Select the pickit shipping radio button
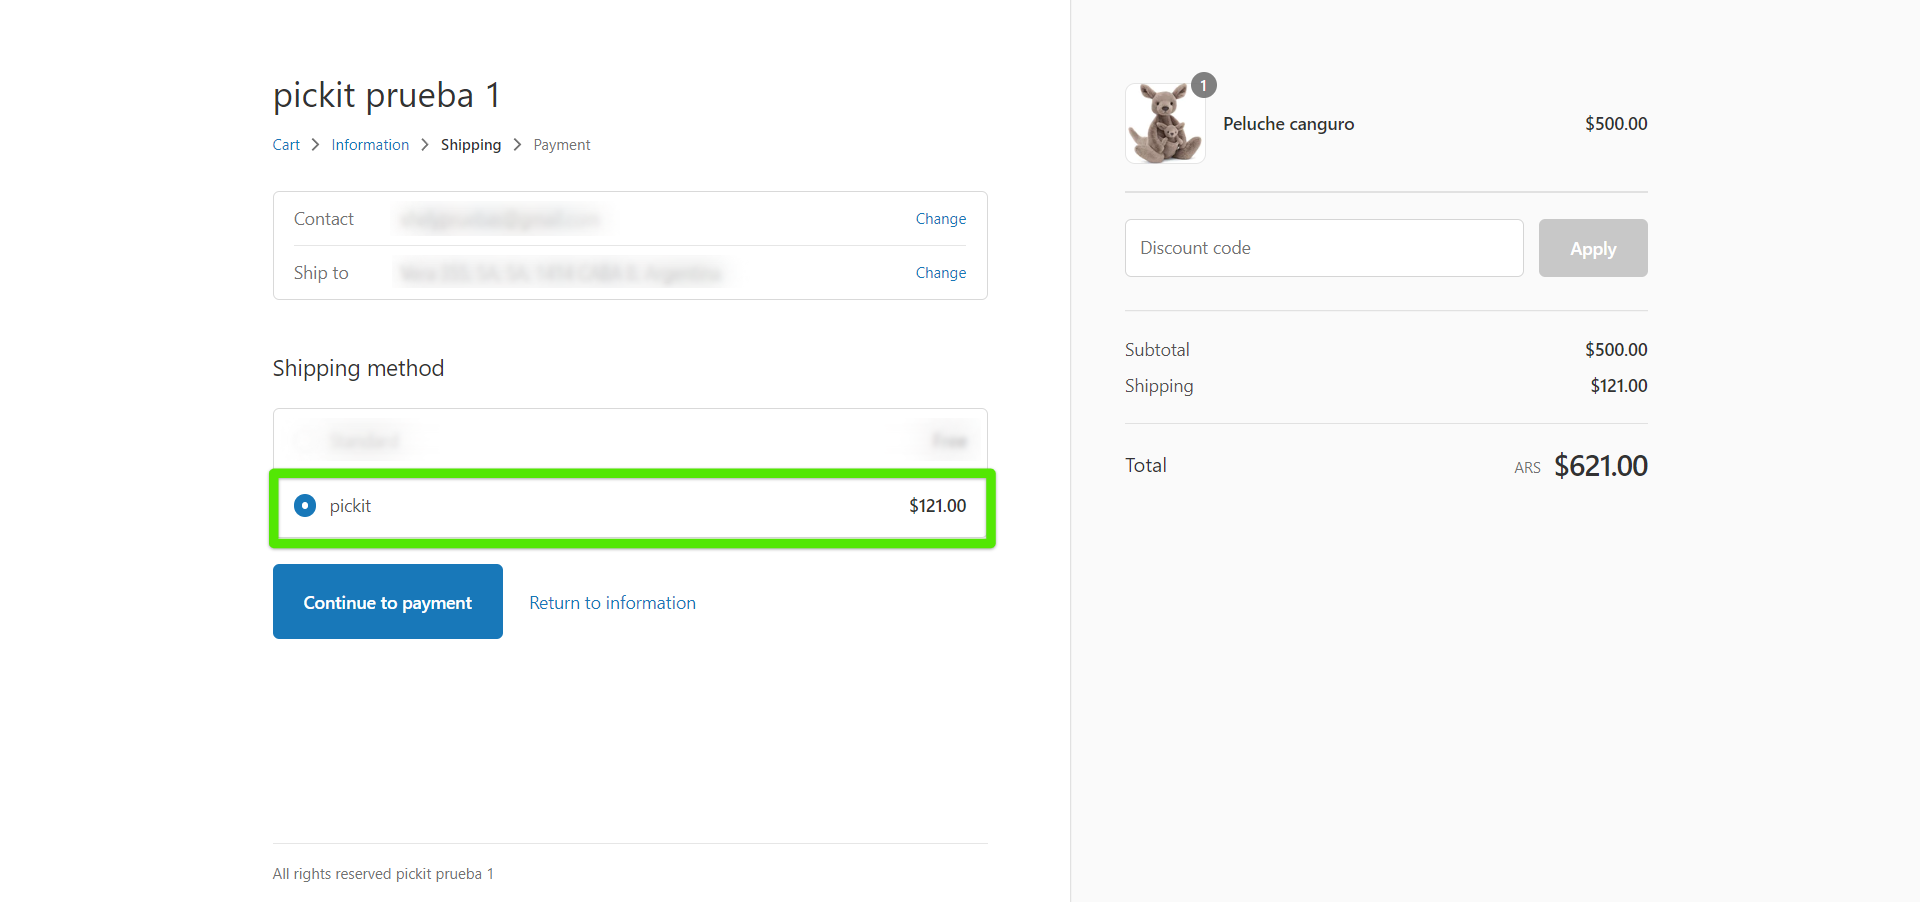The width and height of the screenshot is (1920, 902). pyautogui.click(x=305, y=506)
